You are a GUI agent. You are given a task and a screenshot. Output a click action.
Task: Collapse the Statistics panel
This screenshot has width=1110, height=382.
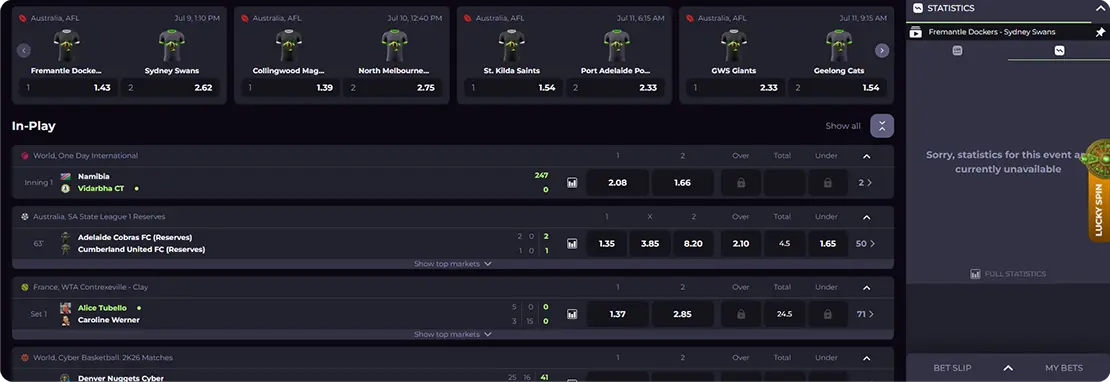(x=1099, y=8)
